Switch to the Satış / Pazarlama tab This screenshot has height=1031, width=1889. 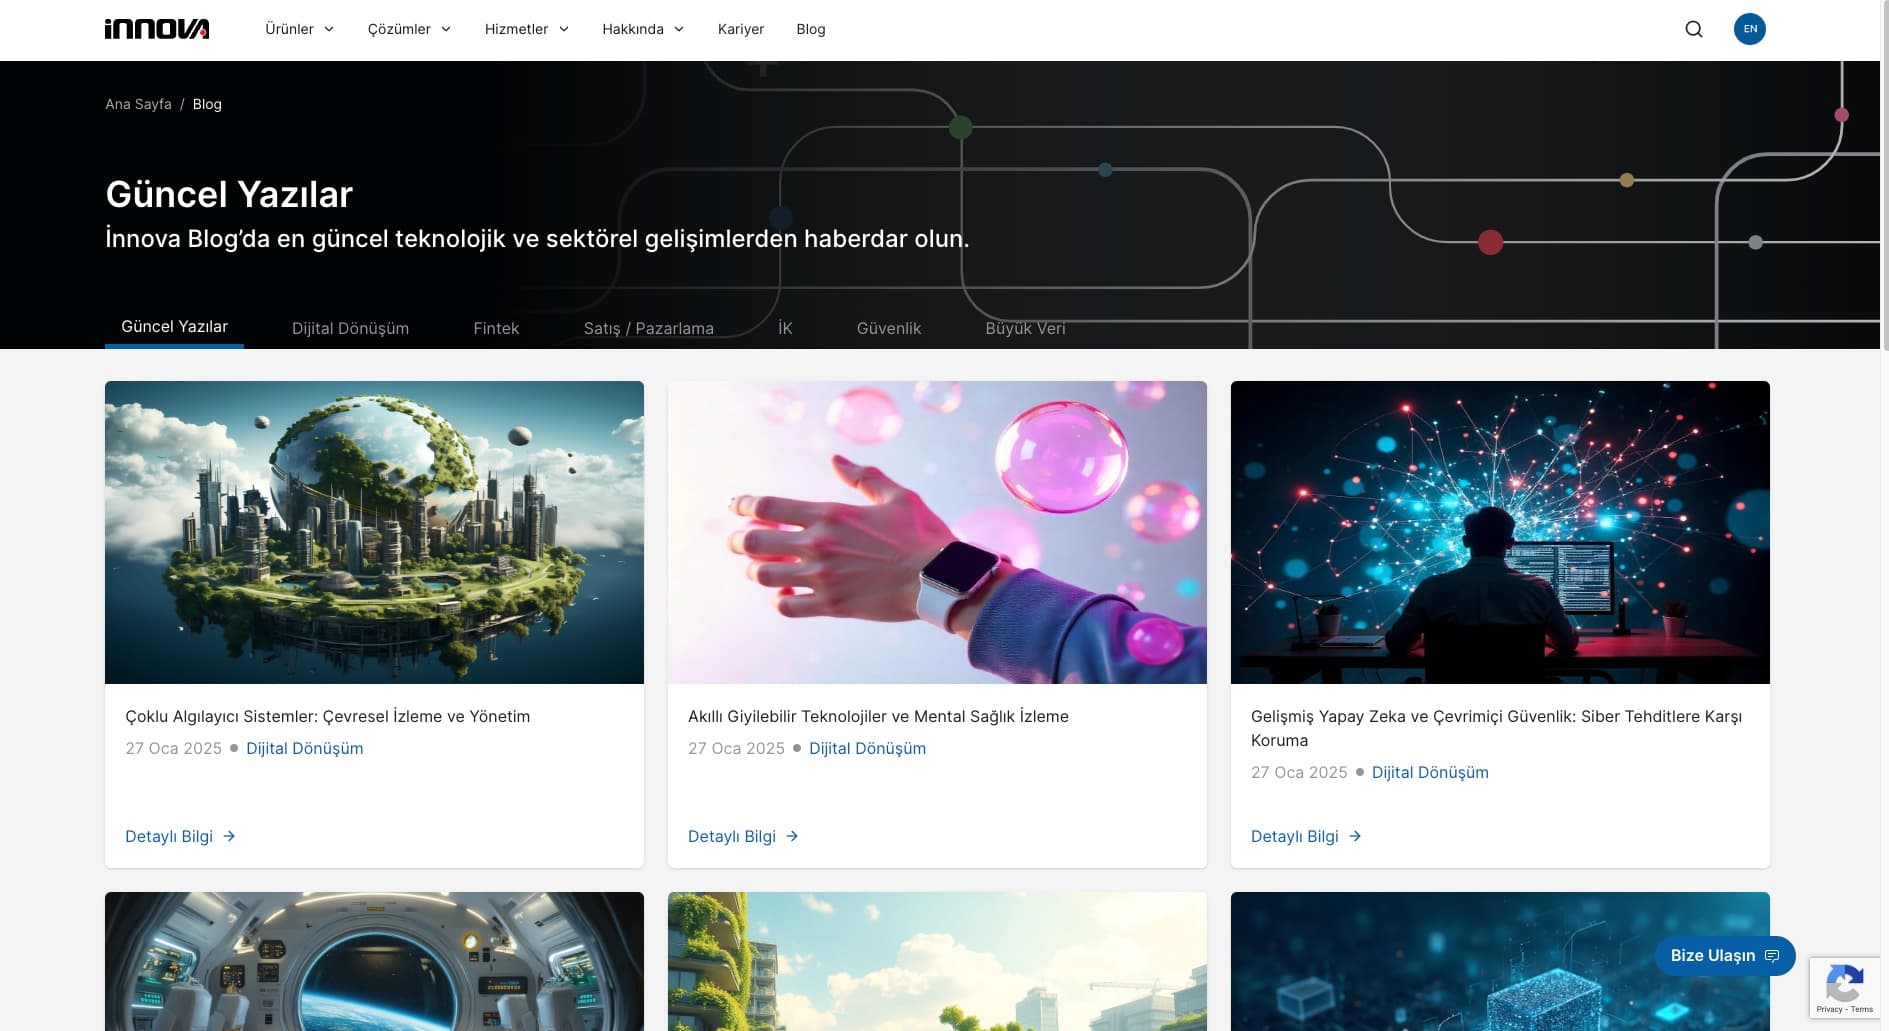pos(649,328)
